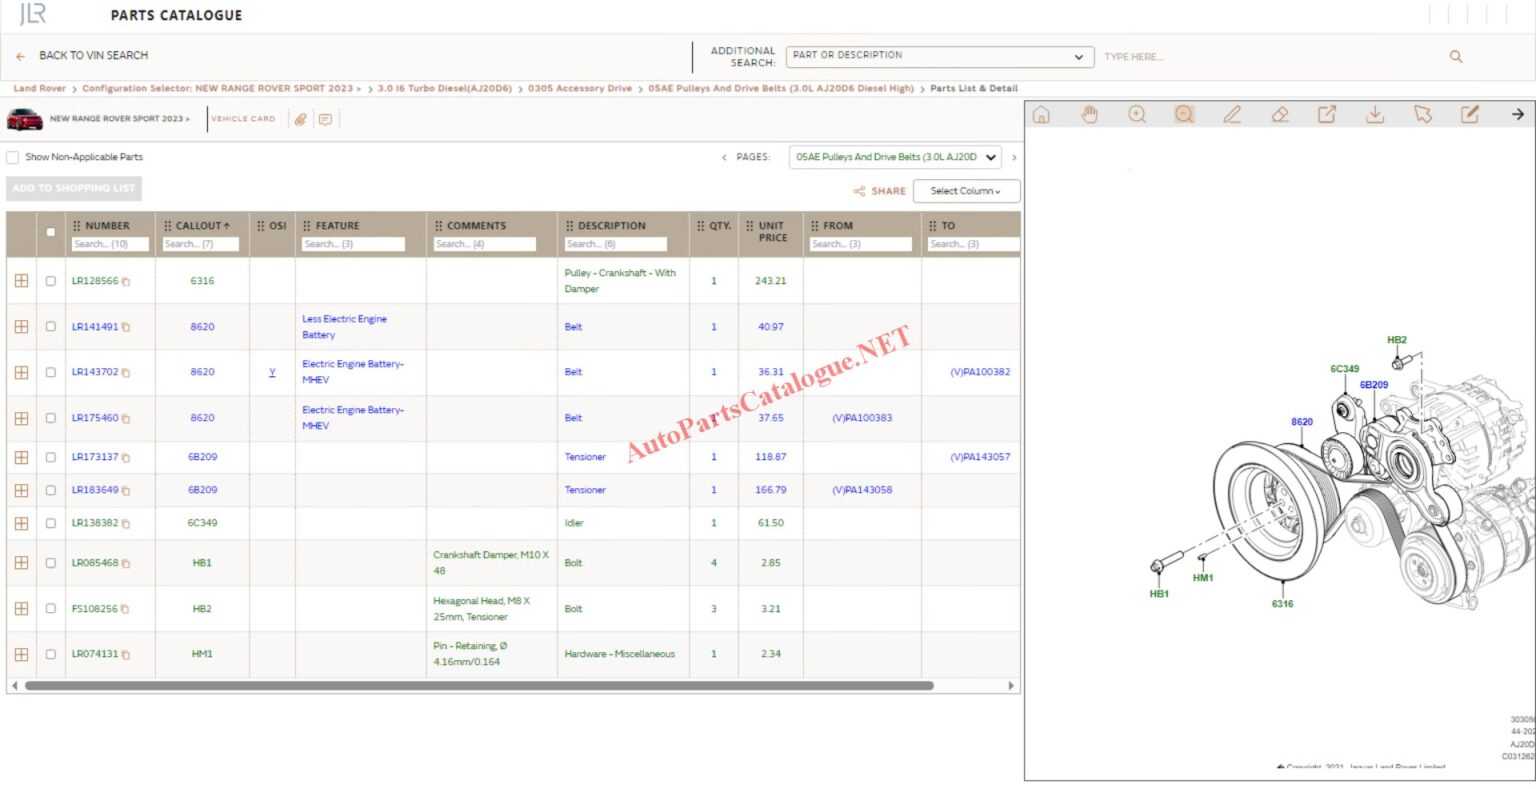The image size is (1536, 789).
Task: Choose the Pencil annotation tool
Action: 1232,115
